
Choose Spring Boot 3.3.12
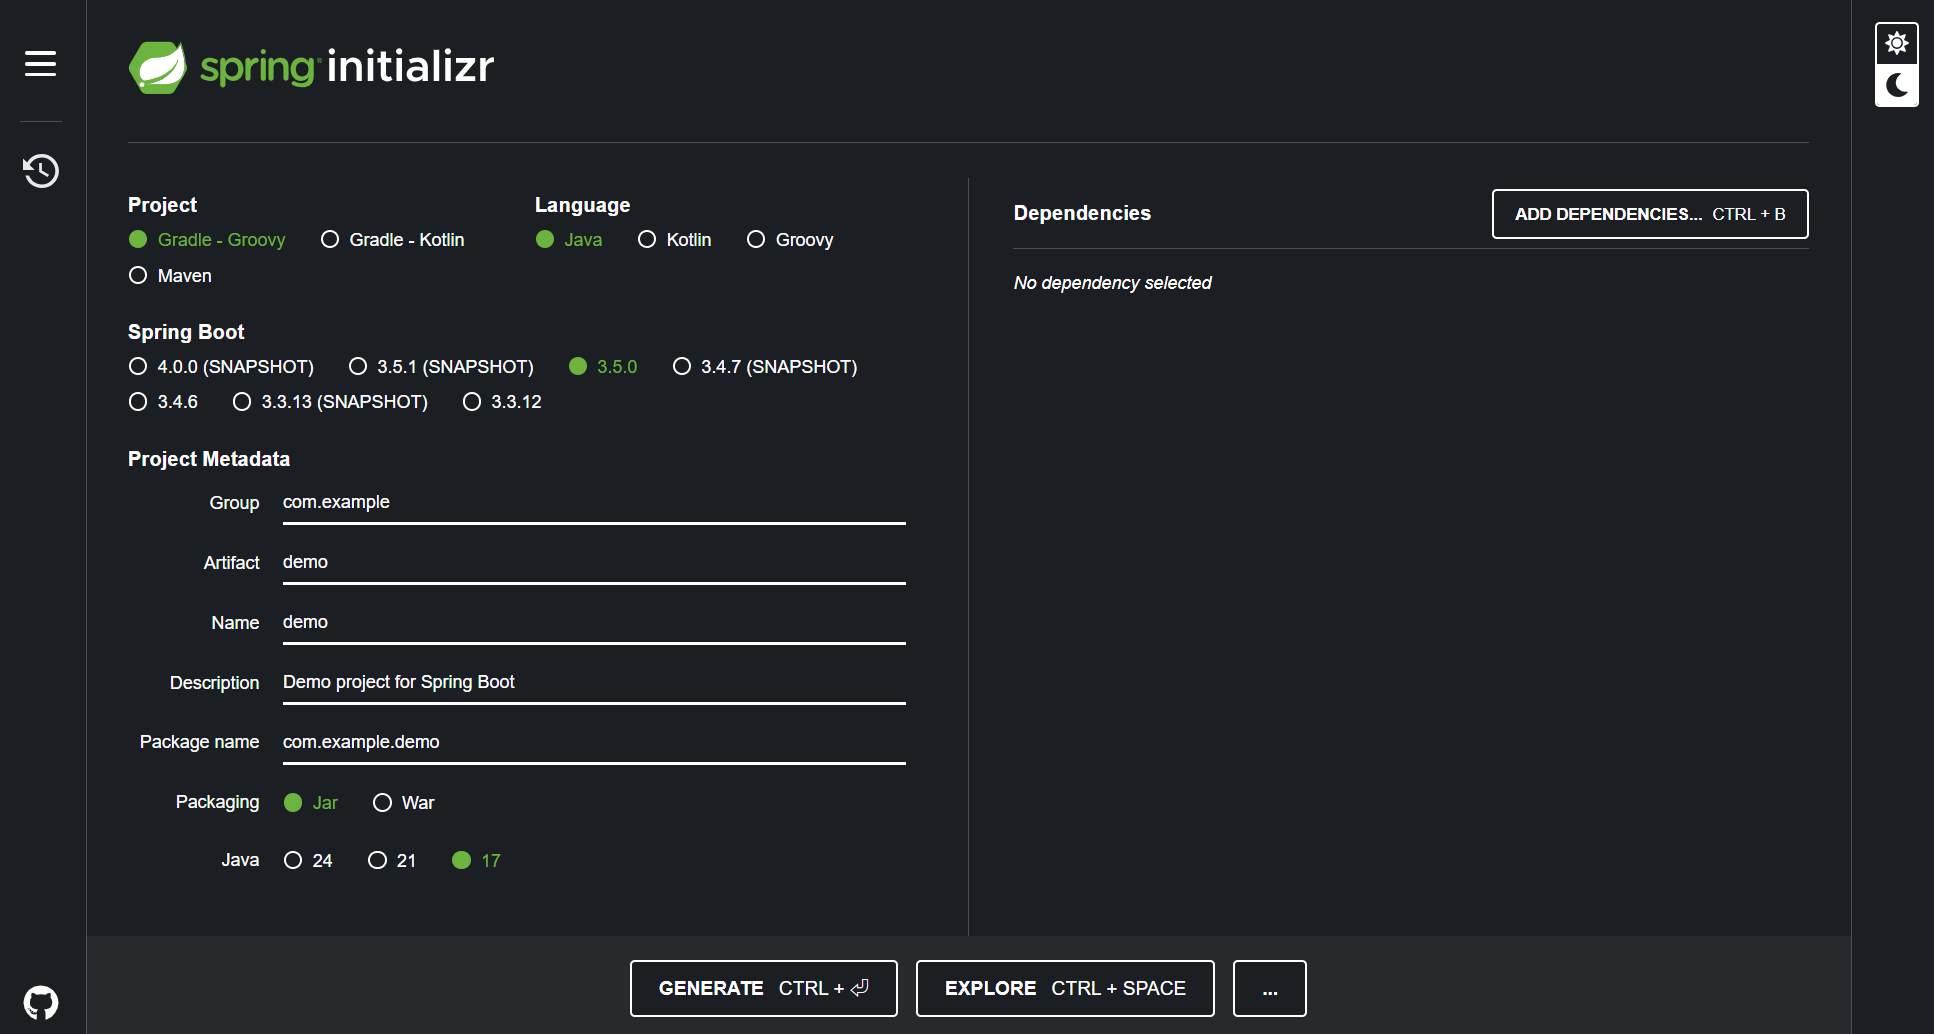click(502, 402)
